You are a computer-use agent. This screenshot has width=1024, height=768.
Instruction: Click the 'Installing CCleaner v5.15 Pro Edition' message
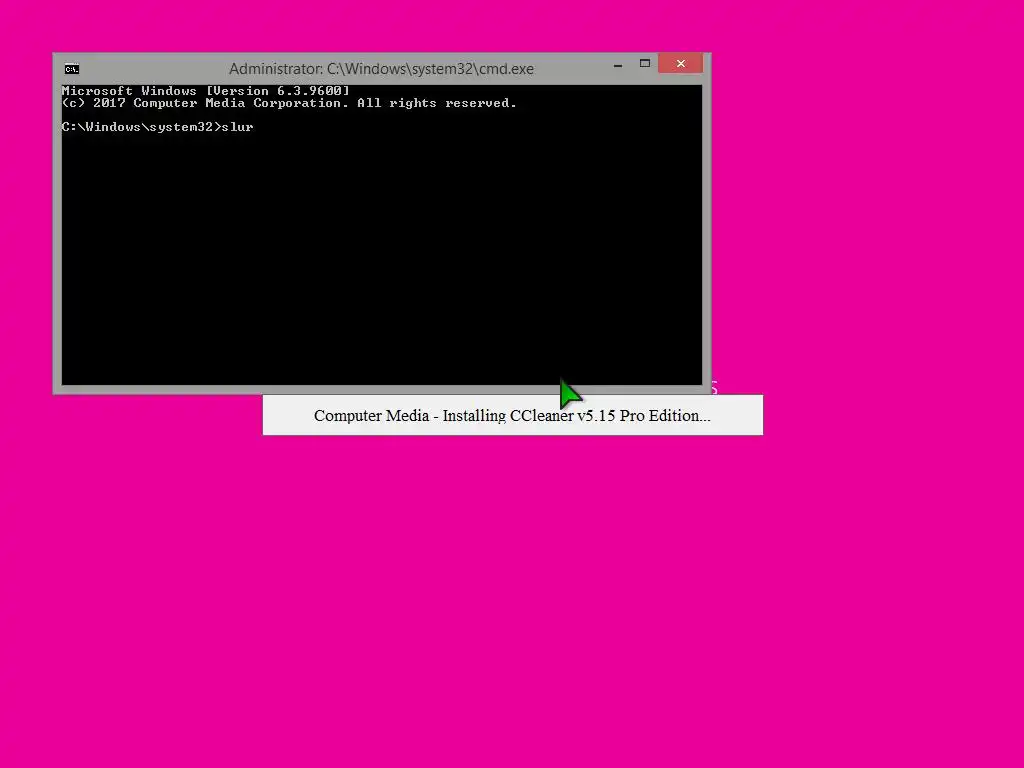512,415
